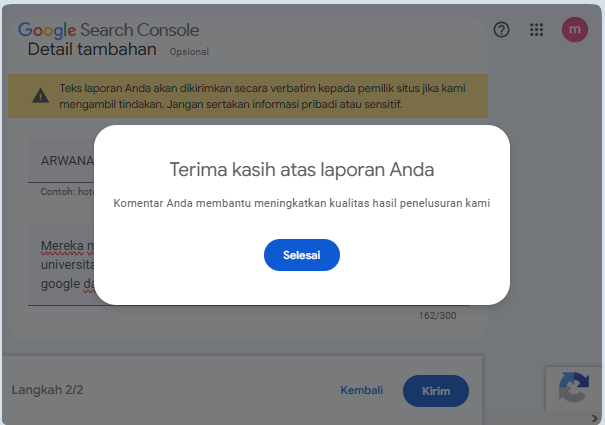Open the Google apps grid icon

coord(536,30)
